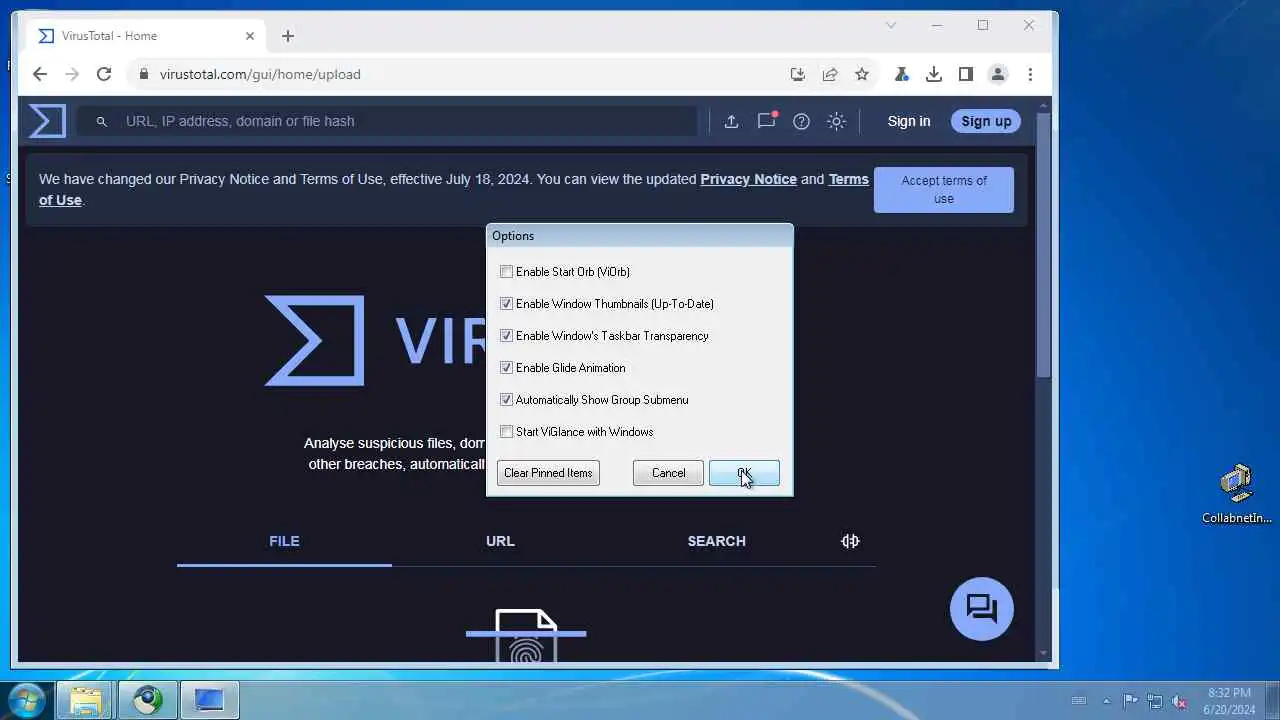Open the Privacy Notice link
The width and height of the screenshot is (1280, 720).
748,179
